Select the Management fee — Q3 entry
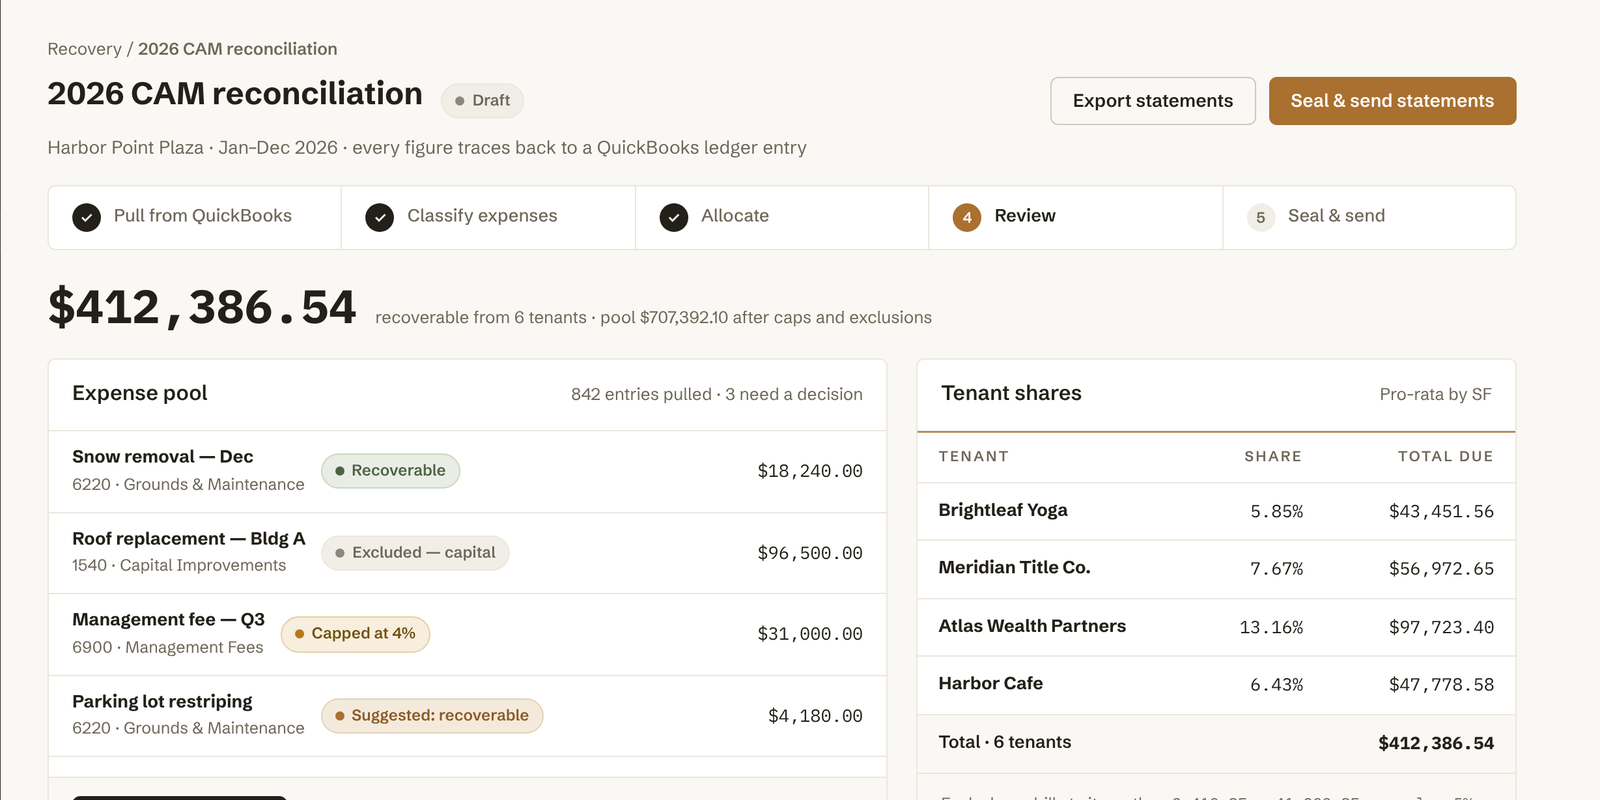The height and width of the screenshot is (800, 1600). (467, 635)
